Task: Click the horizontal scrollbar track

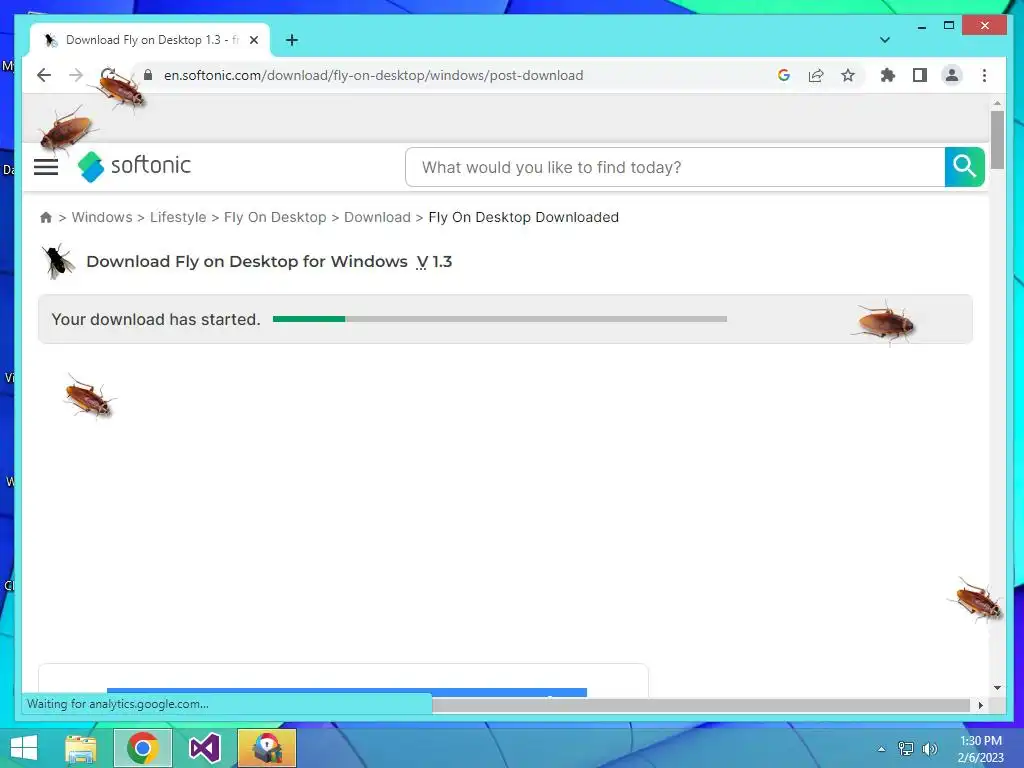Action: (x=701, y=705)
